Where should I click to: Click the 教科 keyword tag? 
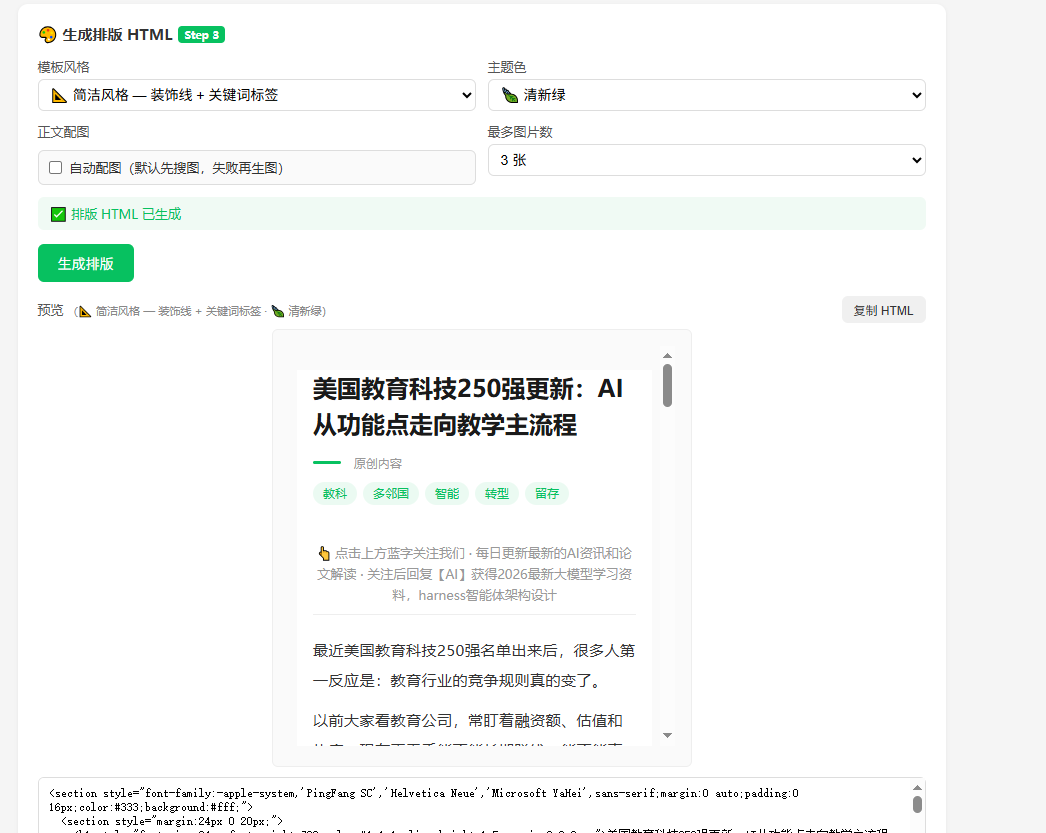(335, 494)
